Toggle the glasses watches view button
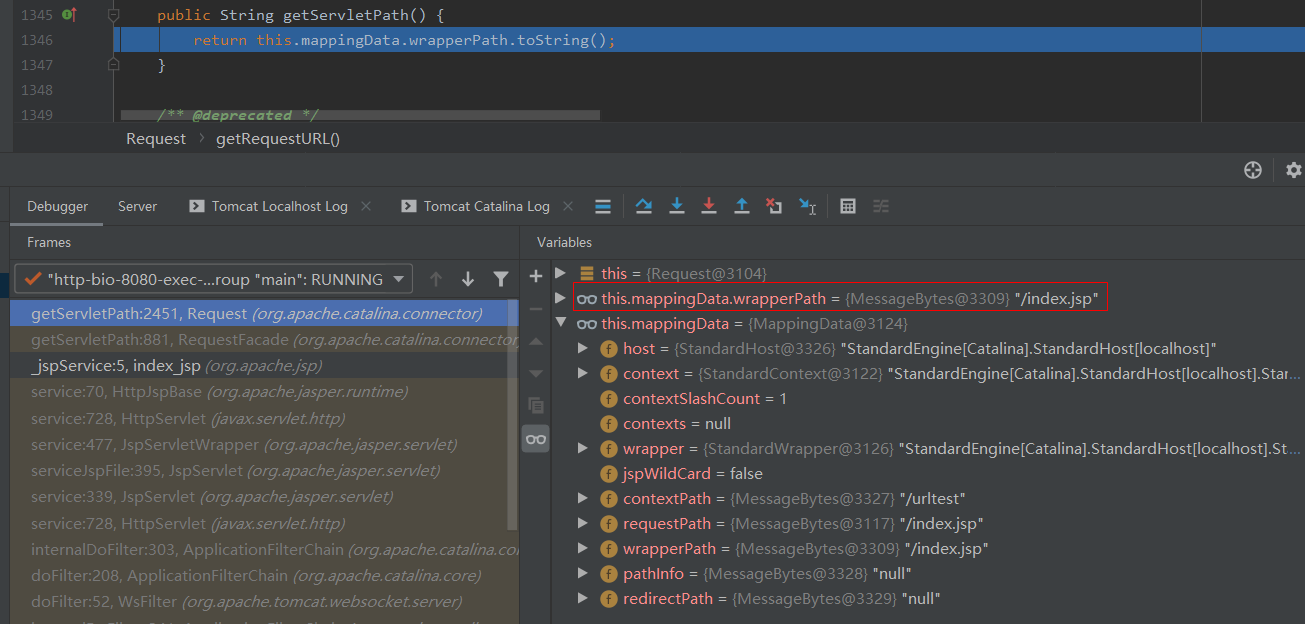Image resolution: width=1305 pixels, height=624 pixels. 536,439
